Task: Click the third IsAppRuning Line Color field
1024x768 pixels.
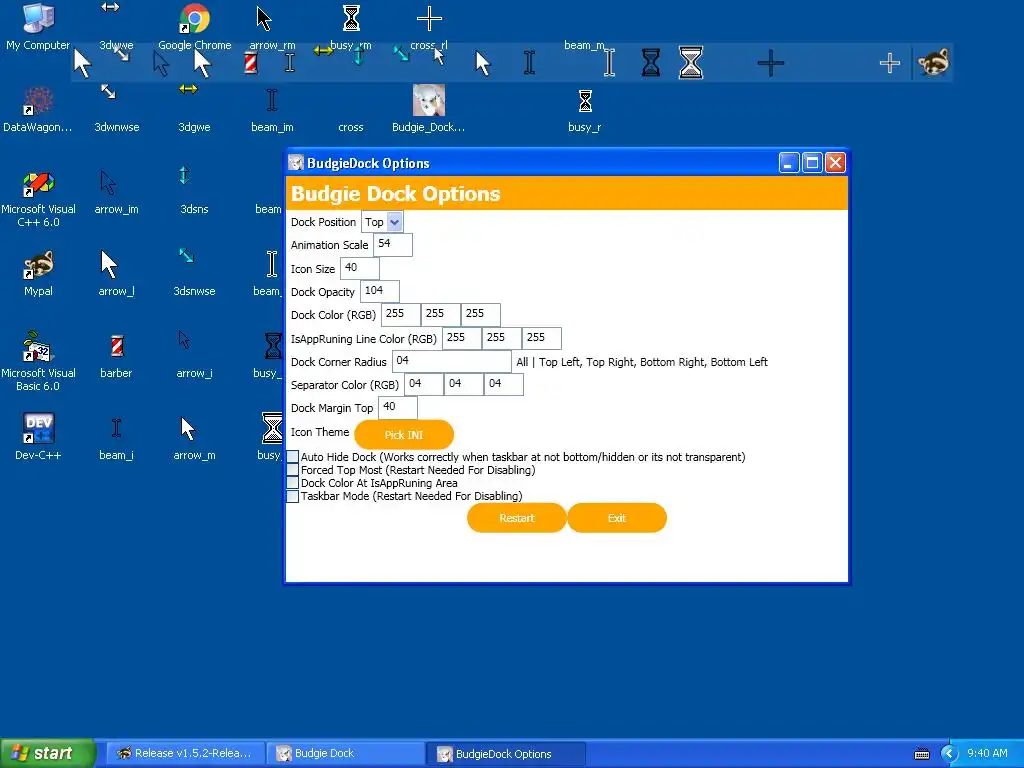Action: (x=541, y=338)
